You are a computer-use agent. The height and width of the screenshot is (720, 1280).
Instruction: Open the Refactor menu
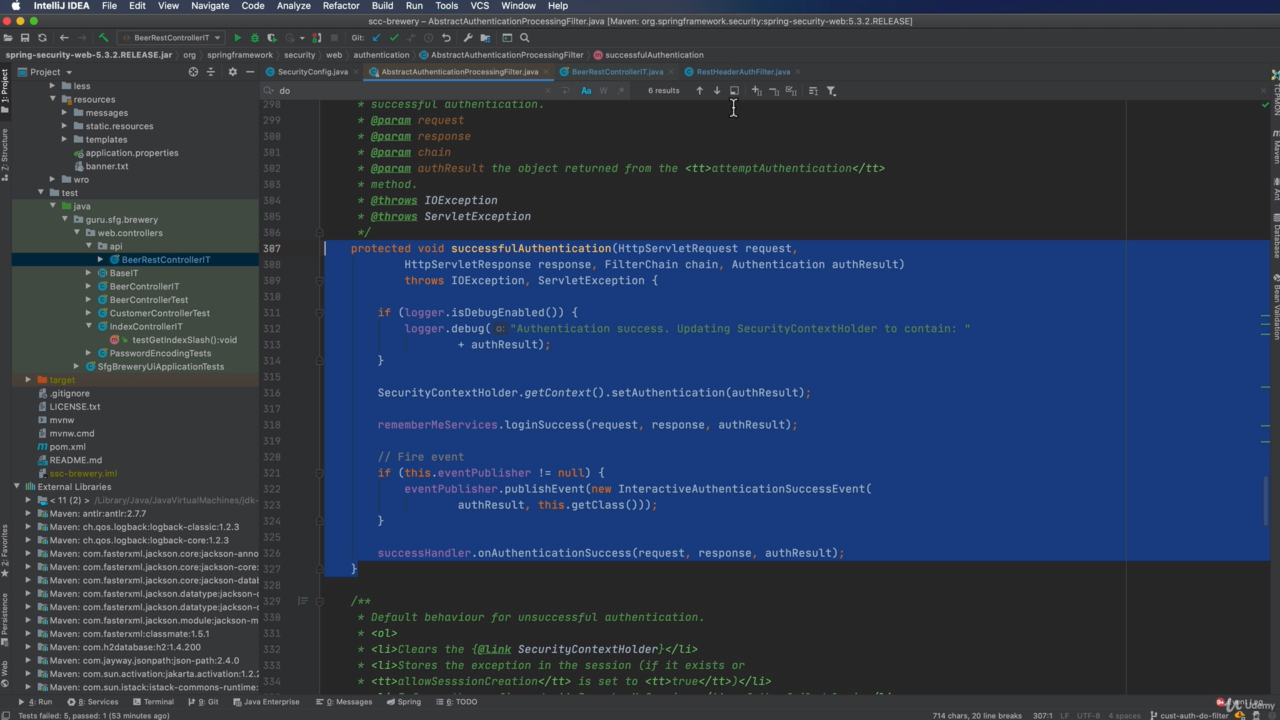(340, 6)
